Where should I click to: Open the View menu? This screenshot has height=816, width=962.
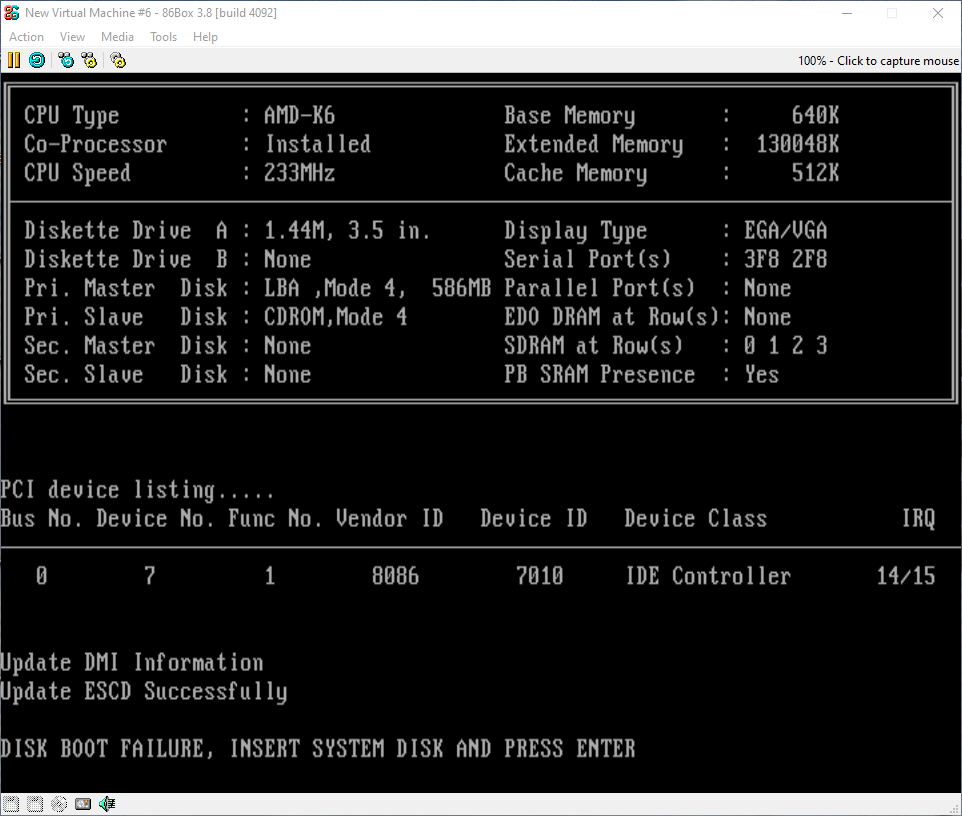[x=72, y=37]
